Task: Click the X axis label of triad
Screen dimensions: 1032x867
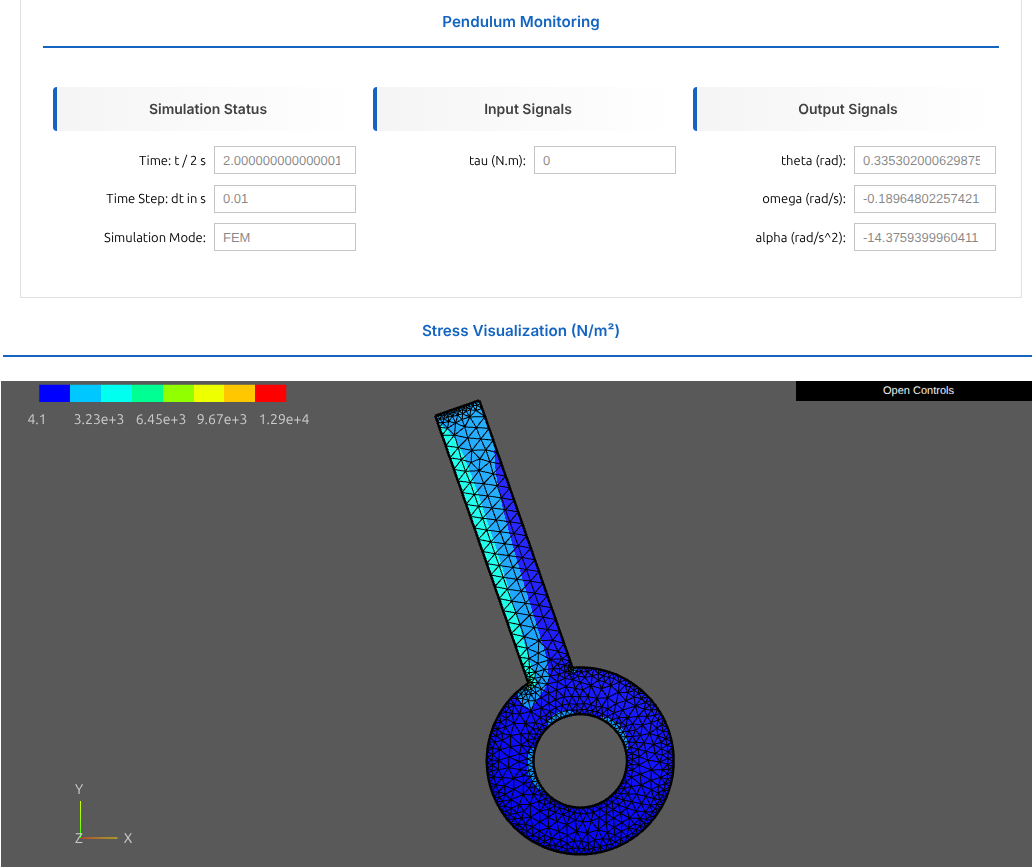Action: [128, 838]
